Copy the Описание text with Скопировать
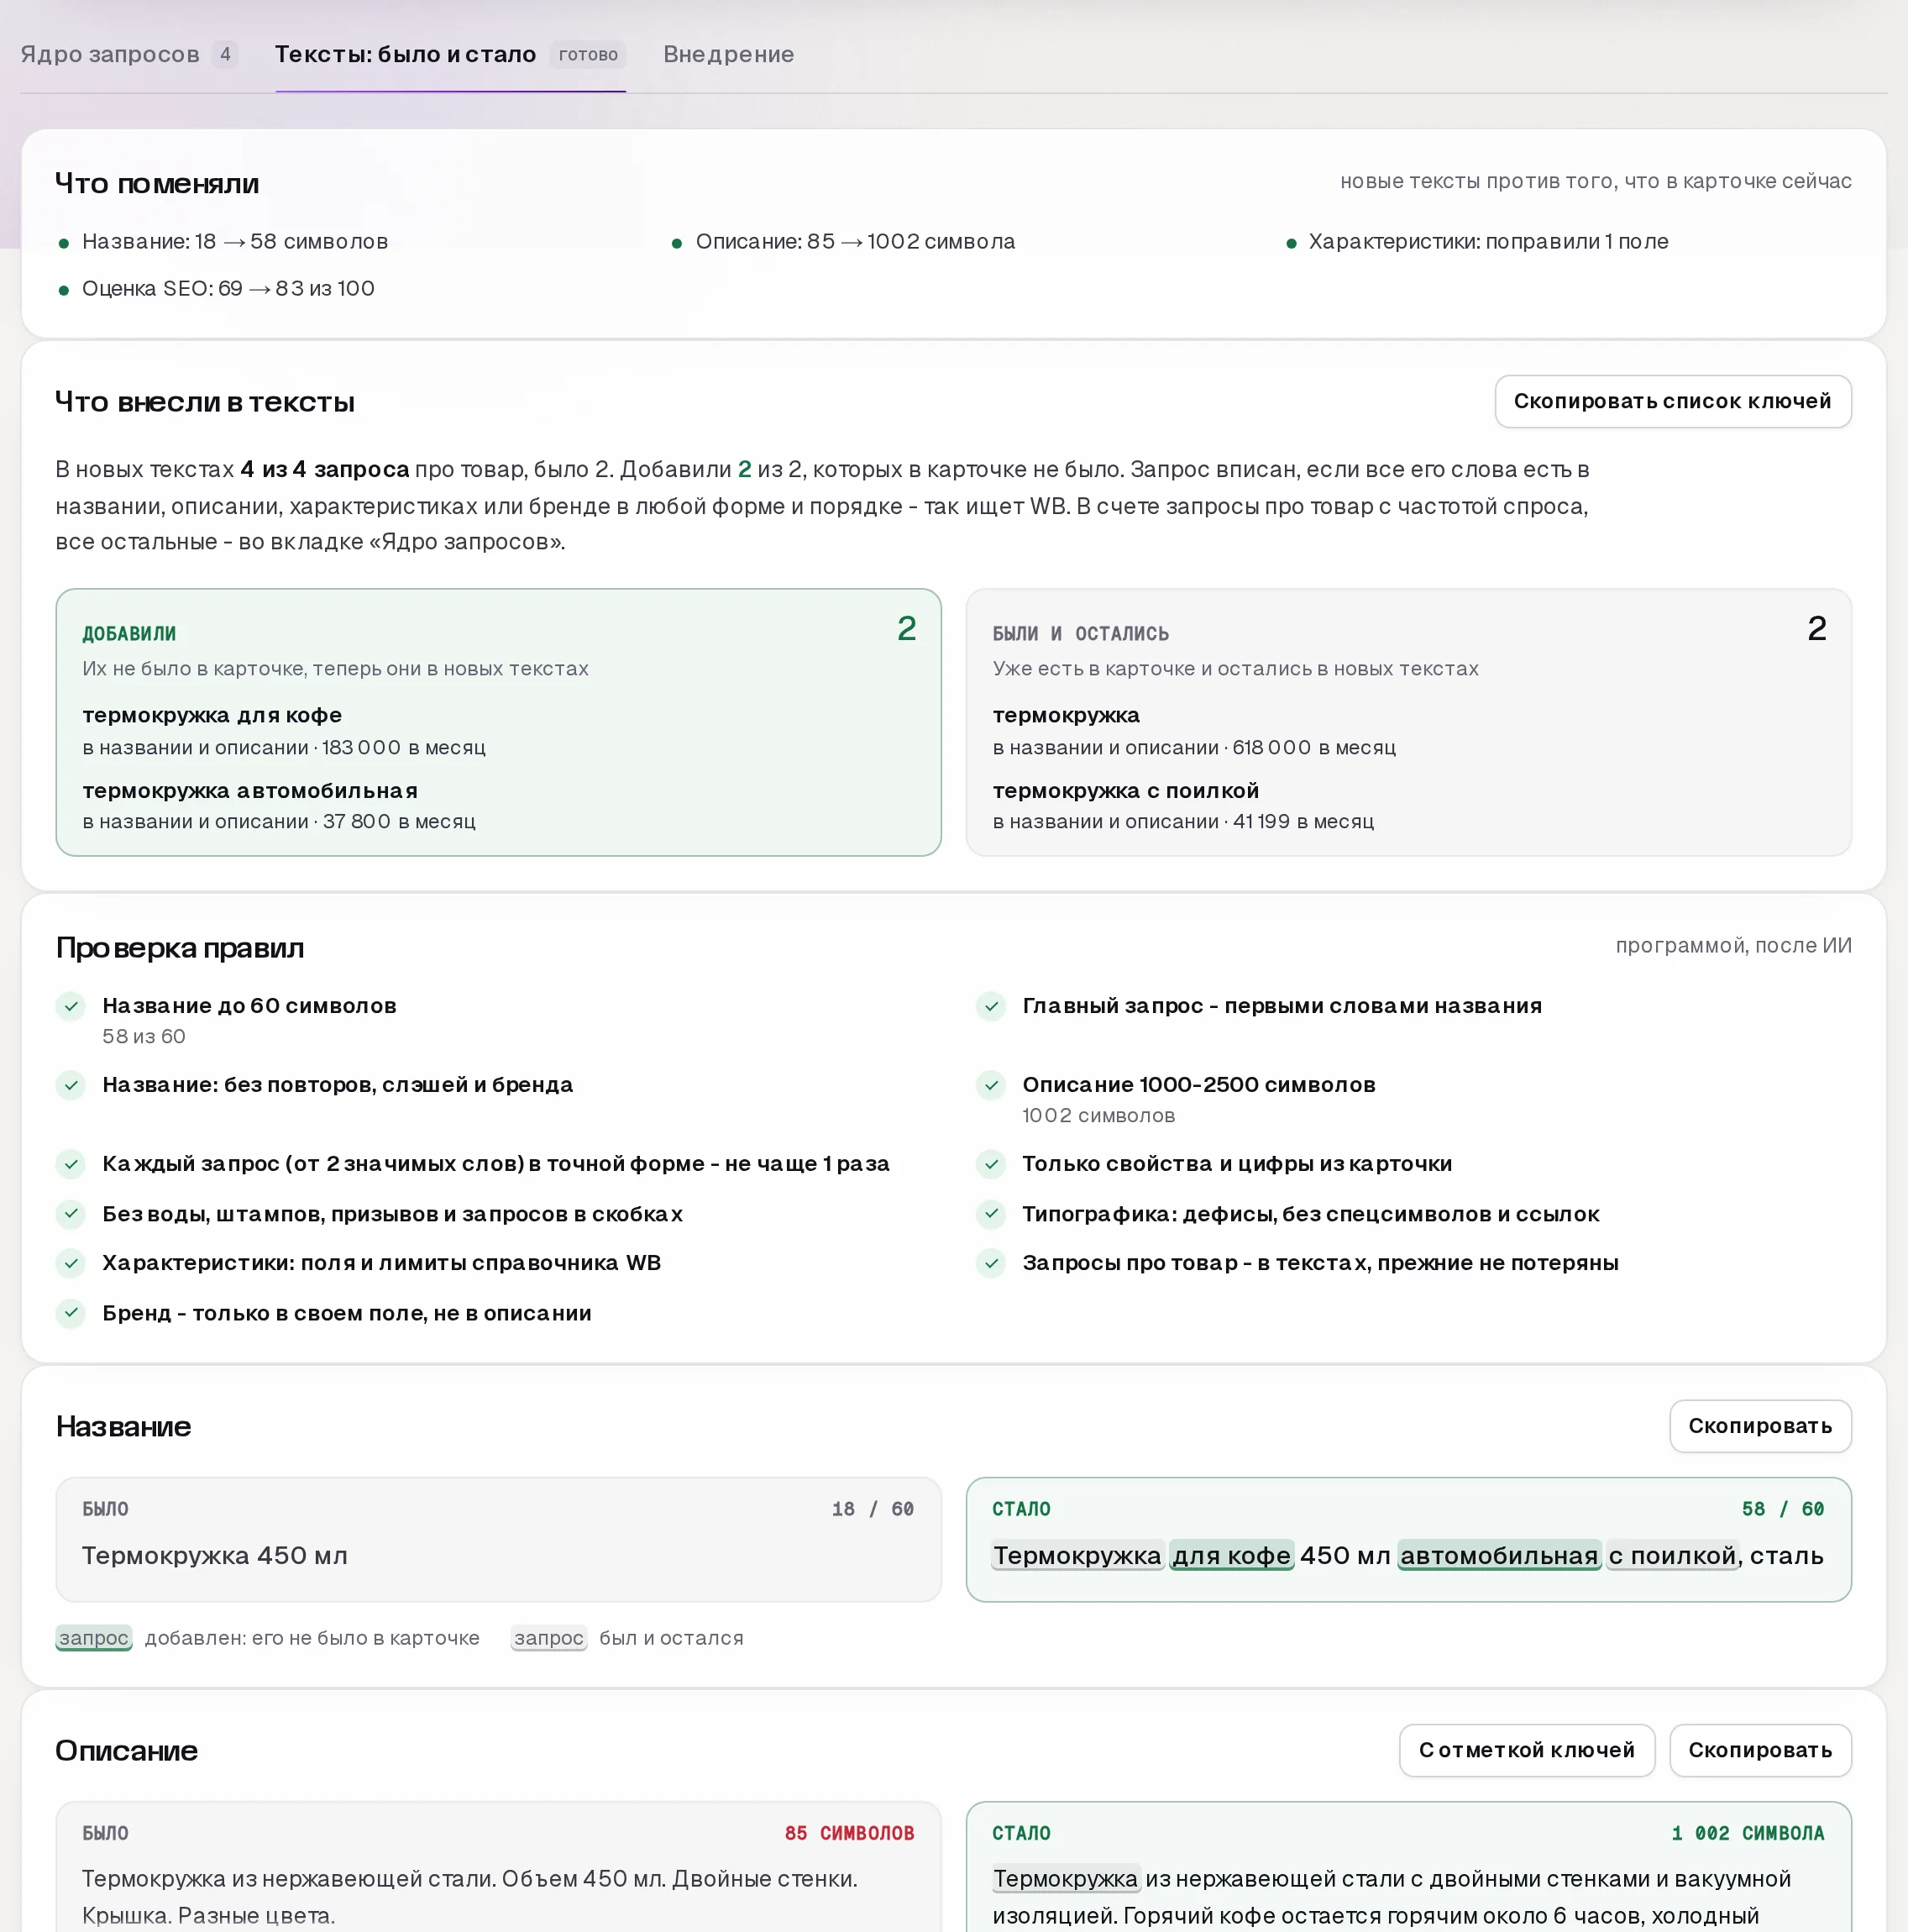Image resolution: width=1908 pixels, height=1932 pixels. (x=1760, y=1750)
